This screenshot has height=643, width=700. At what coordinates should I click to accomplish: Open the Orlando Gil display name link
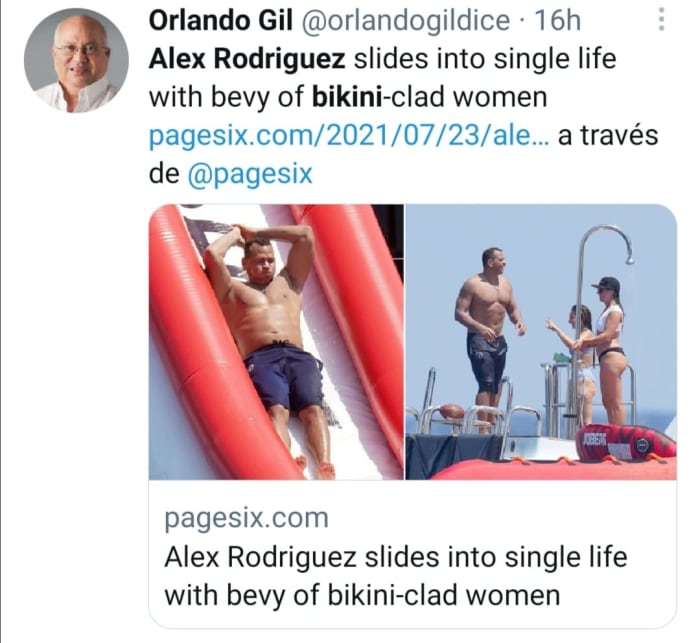[210, 22]
